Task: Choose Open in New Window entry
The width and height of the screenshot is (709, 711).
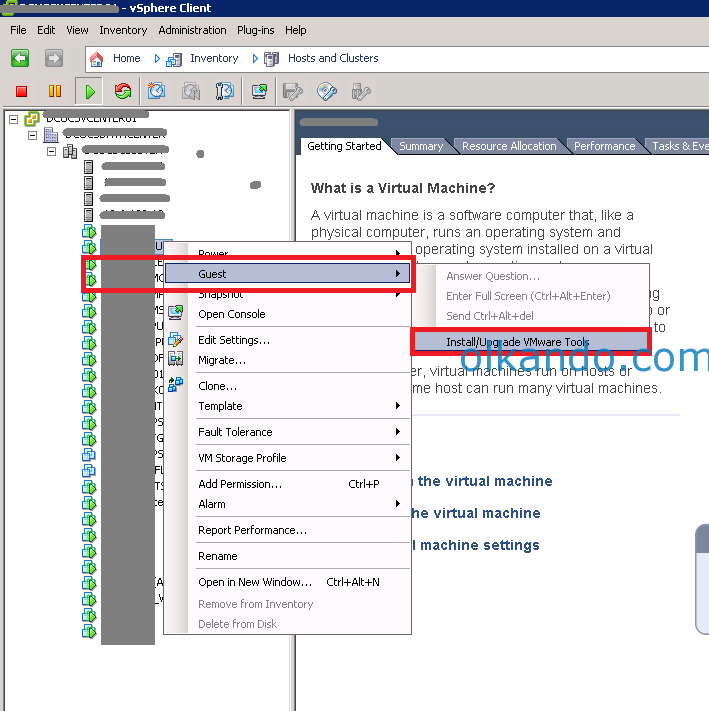Action: (287, 582)
